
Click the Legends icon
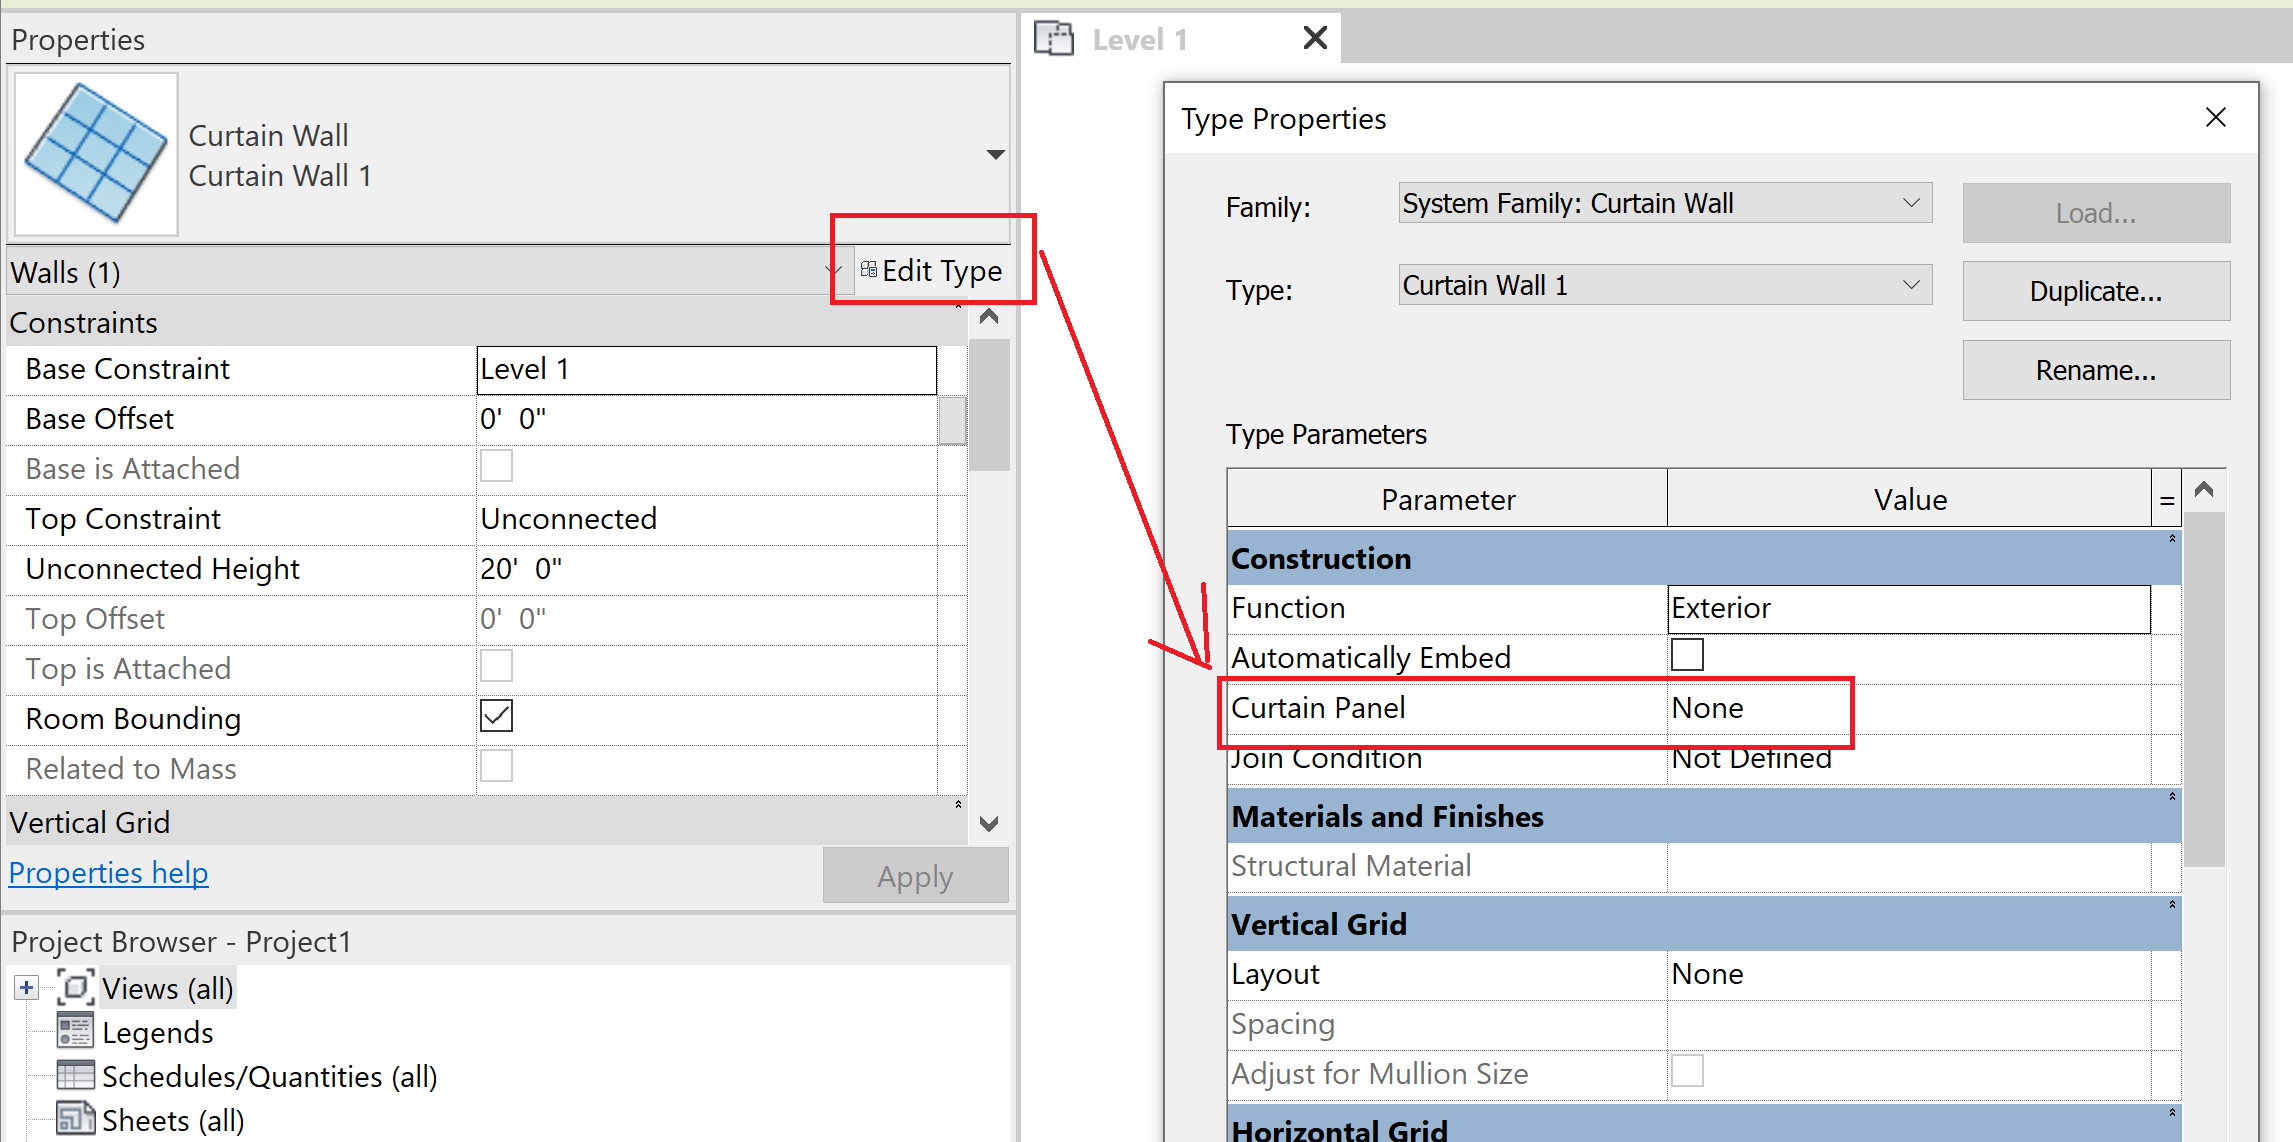point(74,1031)
